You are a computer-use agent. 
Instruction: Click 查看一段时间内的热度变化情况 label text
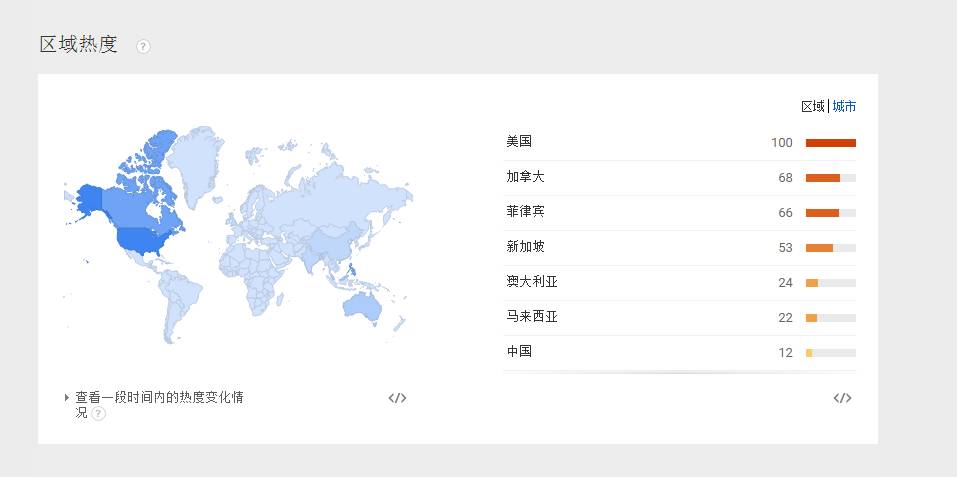coord(159,405)
